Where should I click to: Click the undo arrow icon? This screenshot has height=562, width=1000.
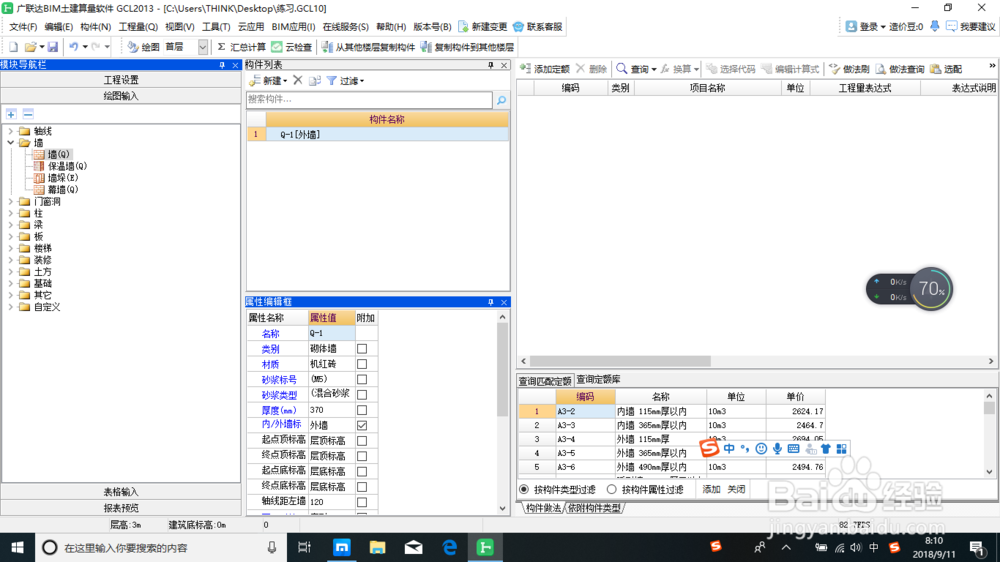[x=73, y=47]
